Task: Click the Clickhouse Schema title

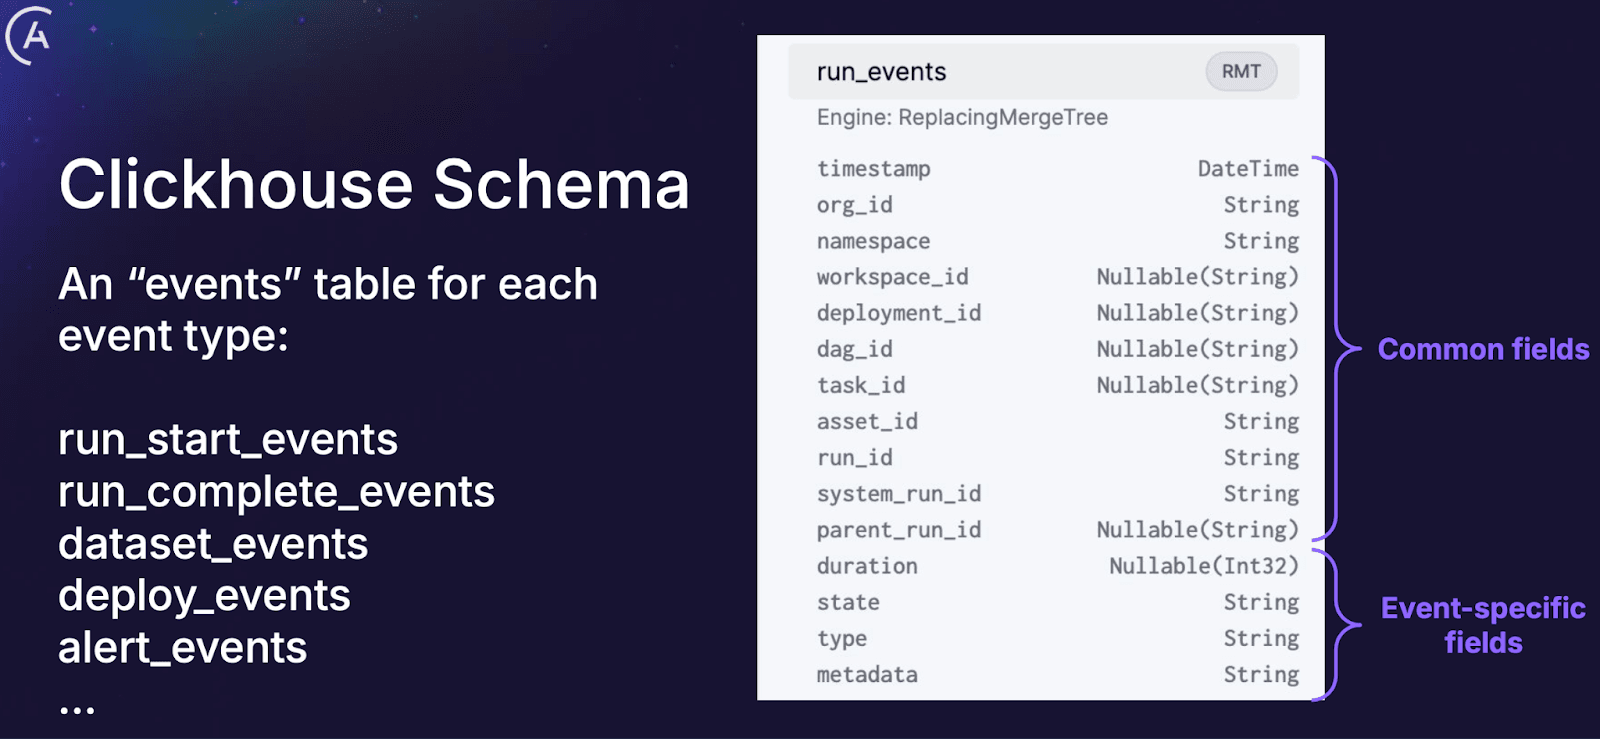Action: [374, 185]
